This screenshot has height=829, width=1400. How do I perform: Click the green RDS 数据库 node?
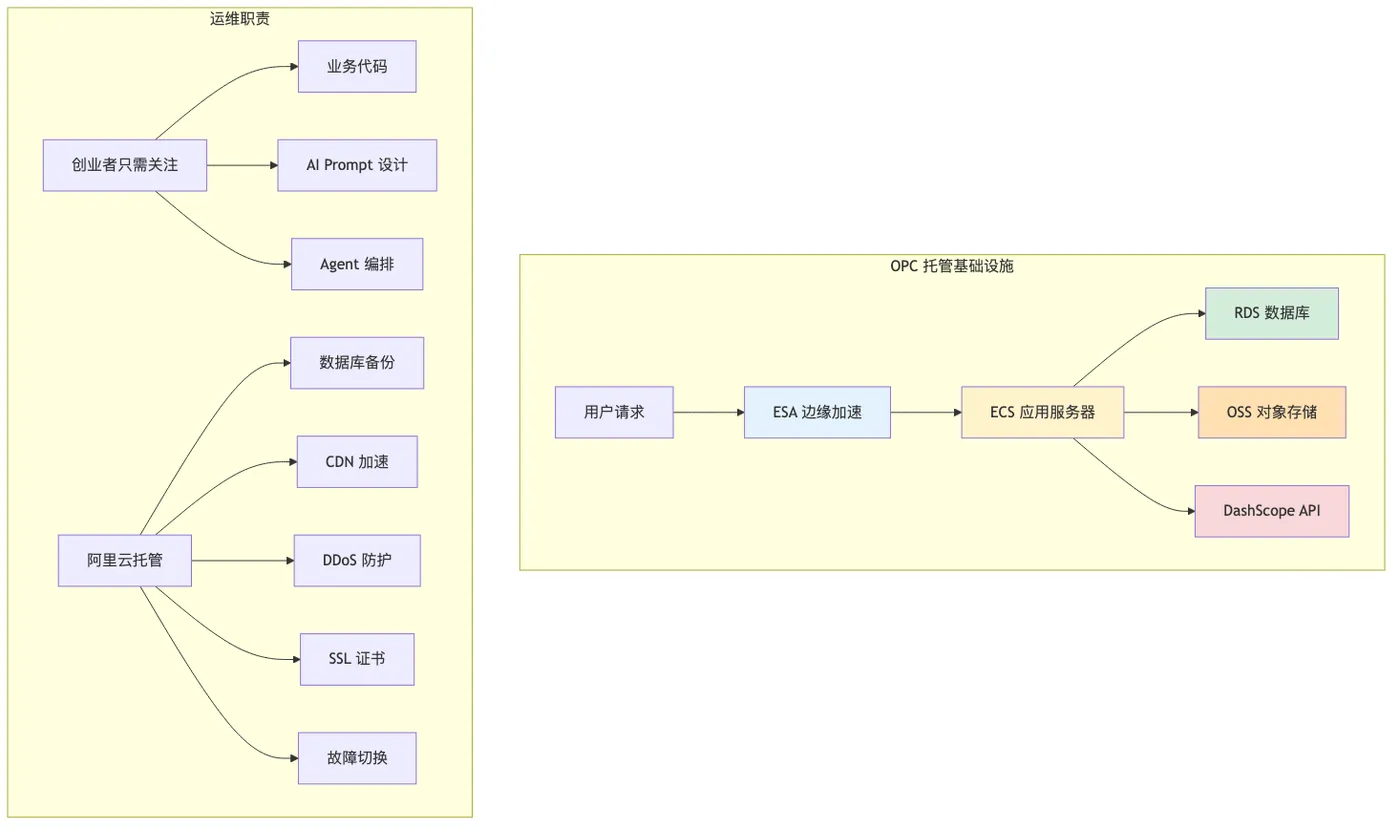pos(1272,313)
